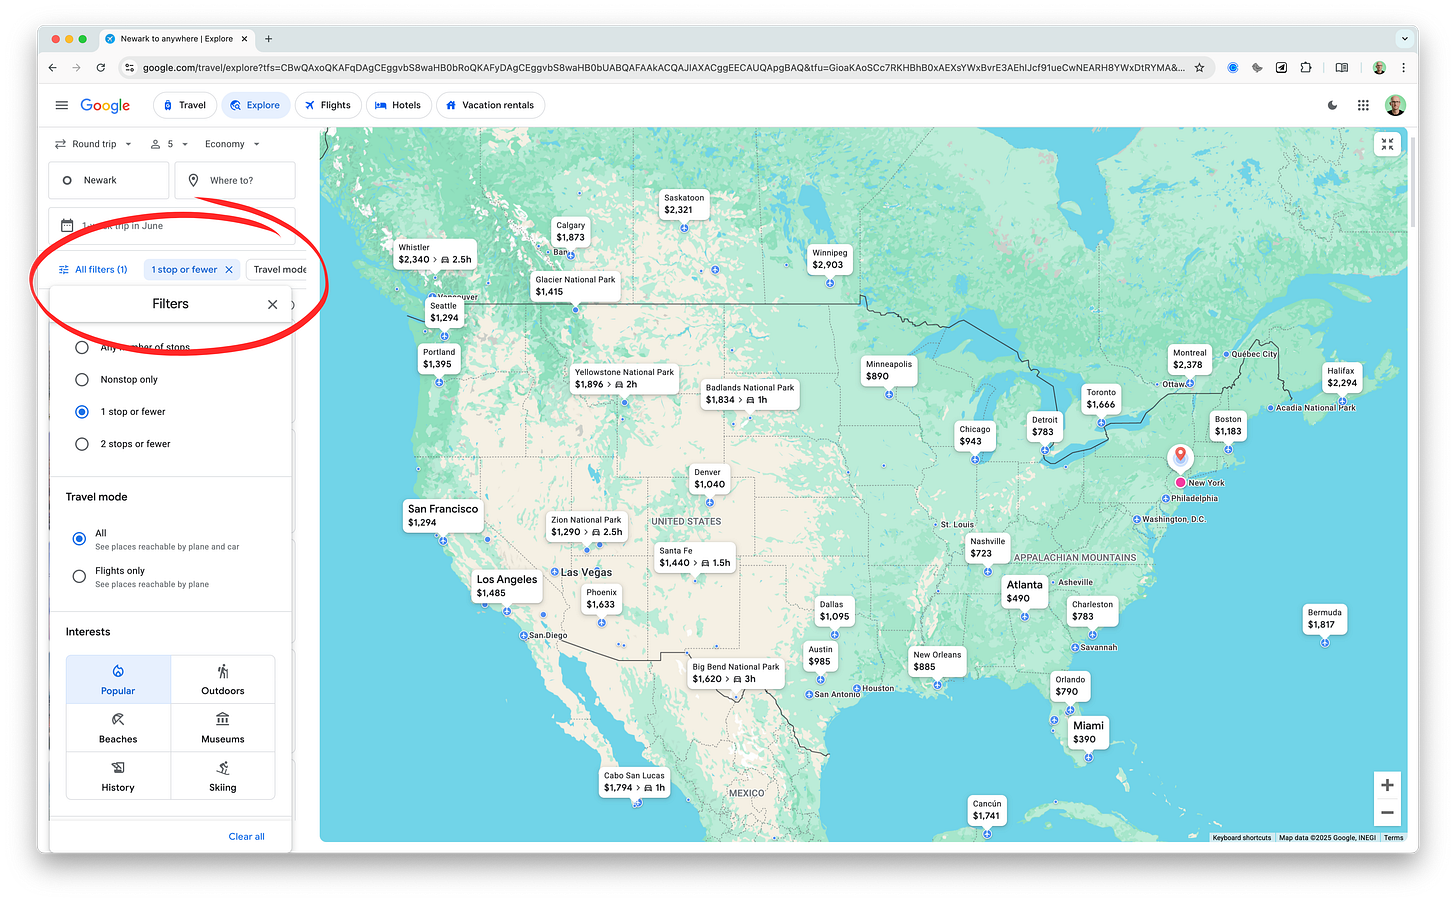Open passengers count dropdown showing 5

click(x=169, y=144)
